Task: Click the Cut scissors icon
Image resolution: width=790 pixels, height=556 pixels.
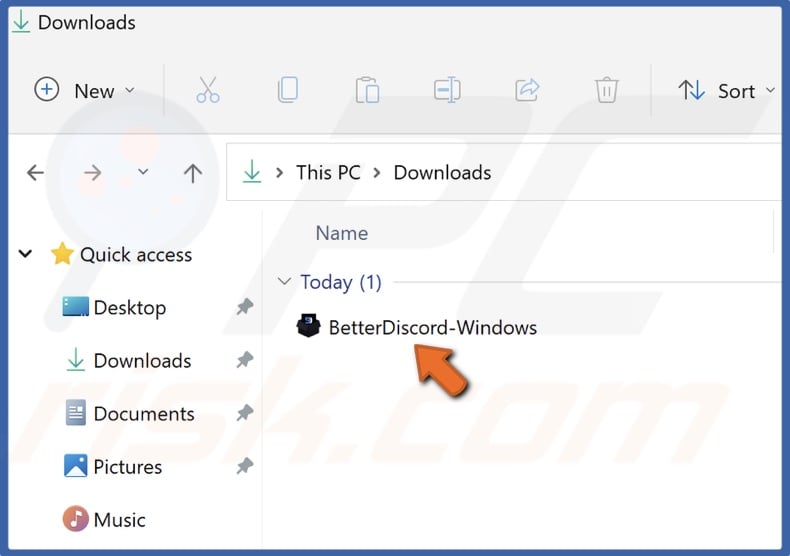Action: tap(208, 90)
